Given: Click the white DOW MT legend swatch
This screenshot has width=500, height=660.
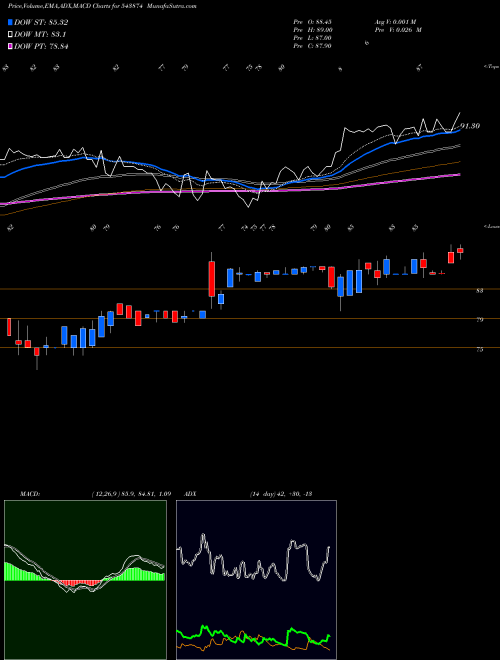Looking at the screenshot, I should point(10,35).
